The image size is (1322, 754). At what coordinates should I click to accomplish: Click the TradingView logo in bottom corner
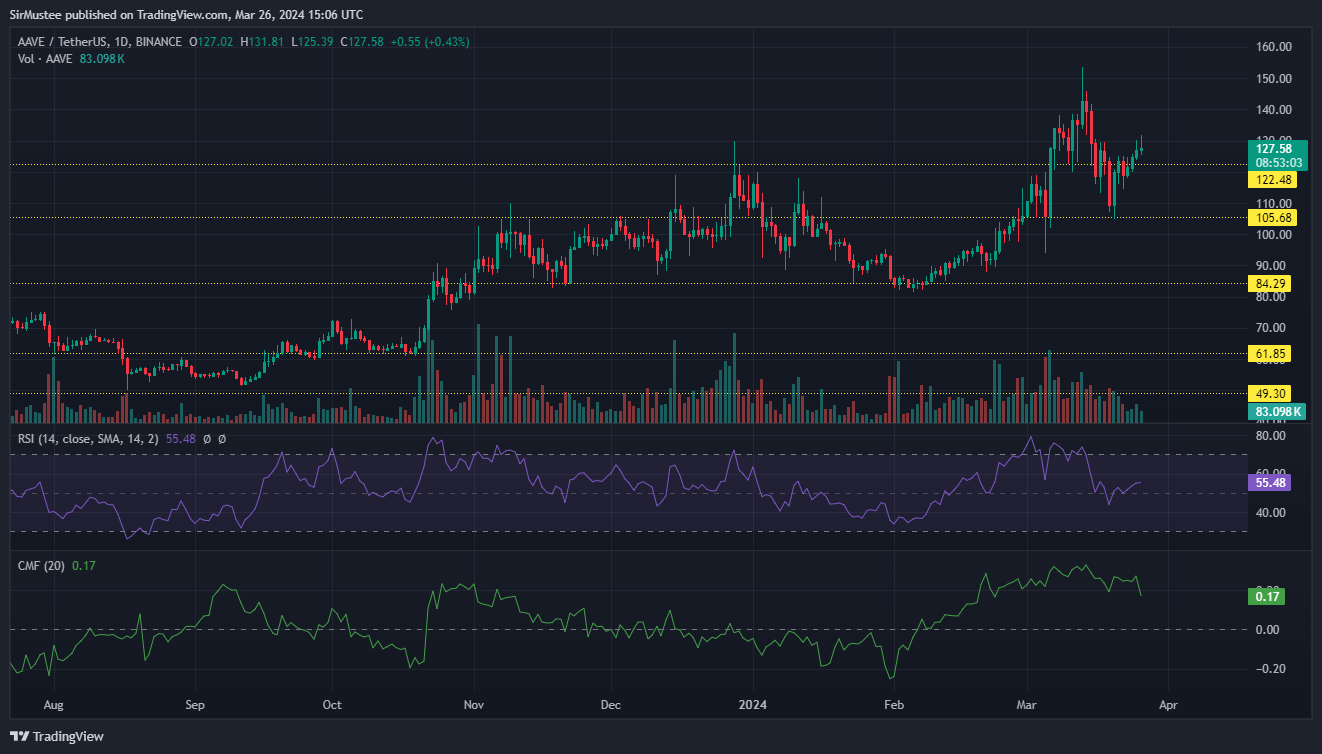point(58,736)
